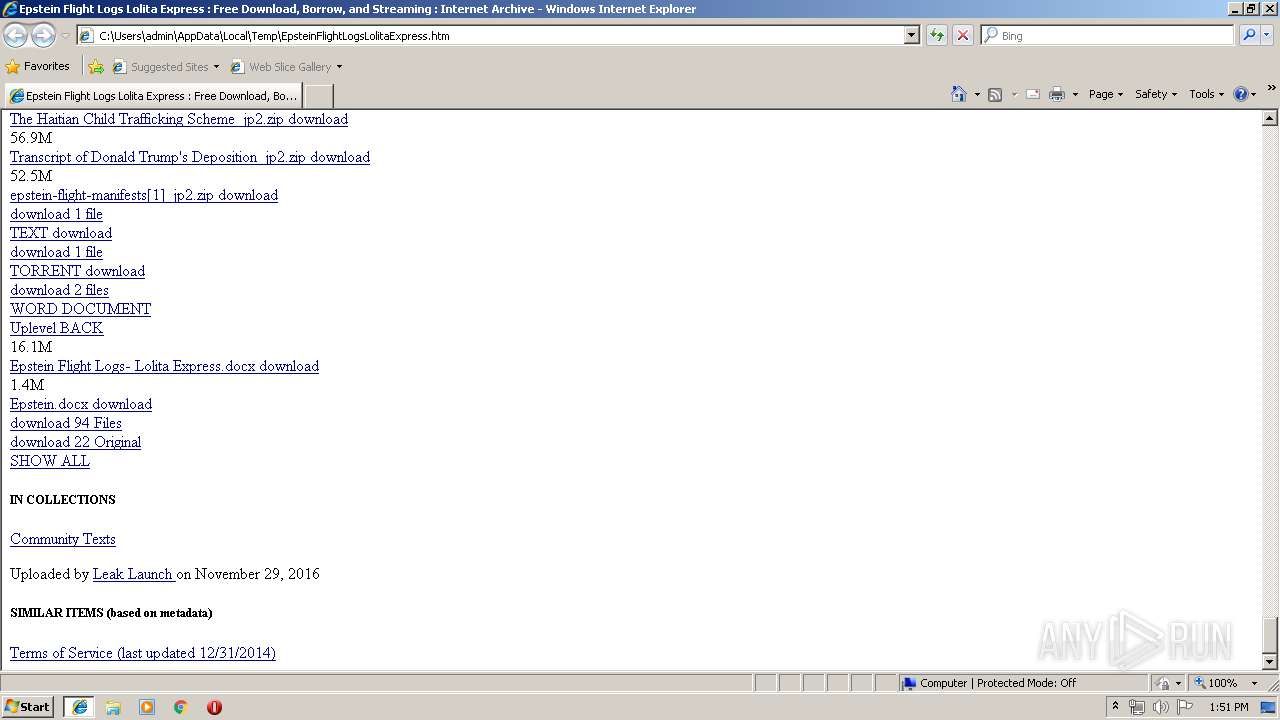The image size is (1280, 720).
Task: Open Windows Explorer folder taskbar icon
Action: (113, 707)
